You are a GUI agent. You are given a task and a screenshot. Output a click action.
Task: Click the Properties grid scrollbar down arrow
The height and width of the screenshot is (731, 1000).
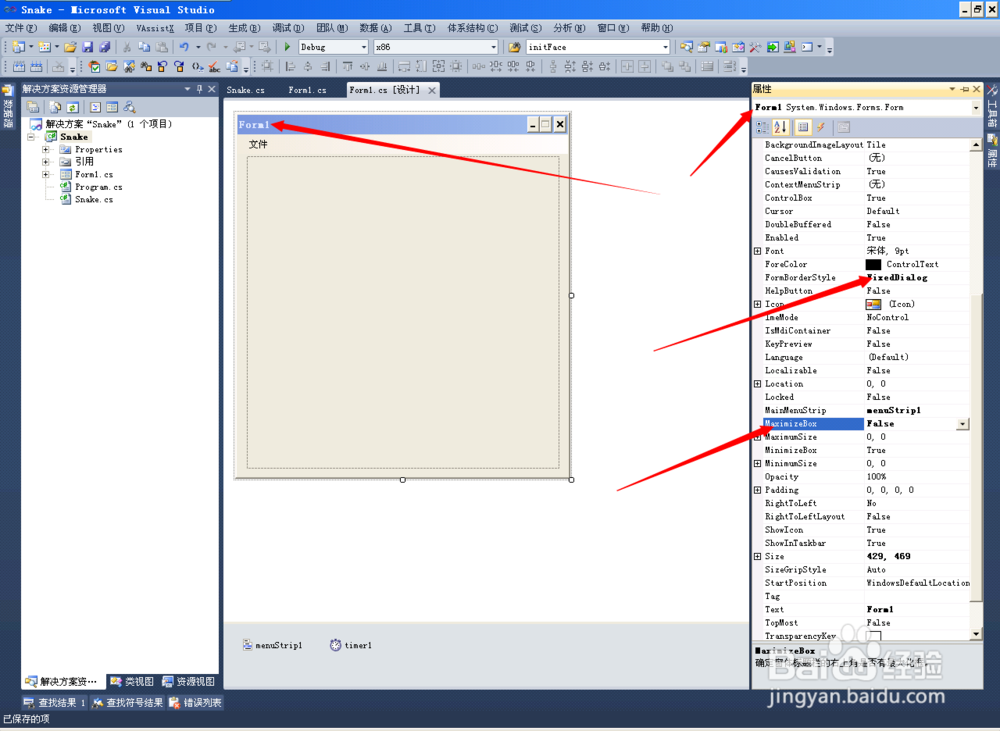pyautogui.click(x=976, y=635)
